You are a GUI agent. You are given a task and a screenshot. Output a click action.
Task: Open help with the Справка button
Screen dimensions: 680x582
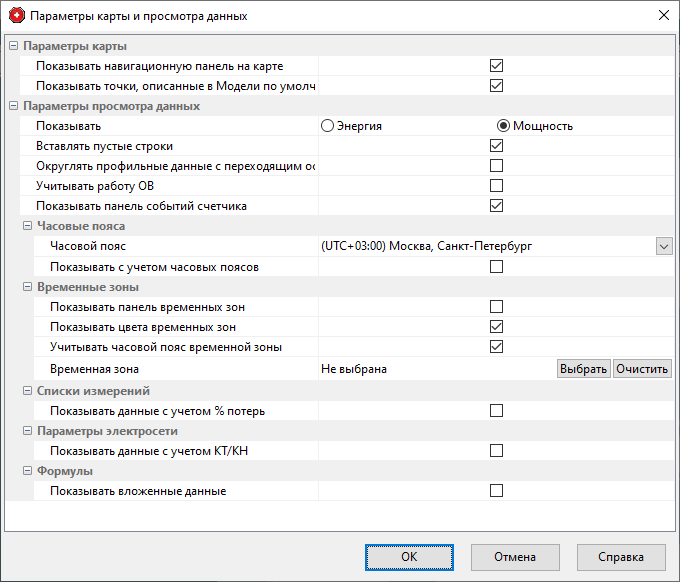pos(621,557)
